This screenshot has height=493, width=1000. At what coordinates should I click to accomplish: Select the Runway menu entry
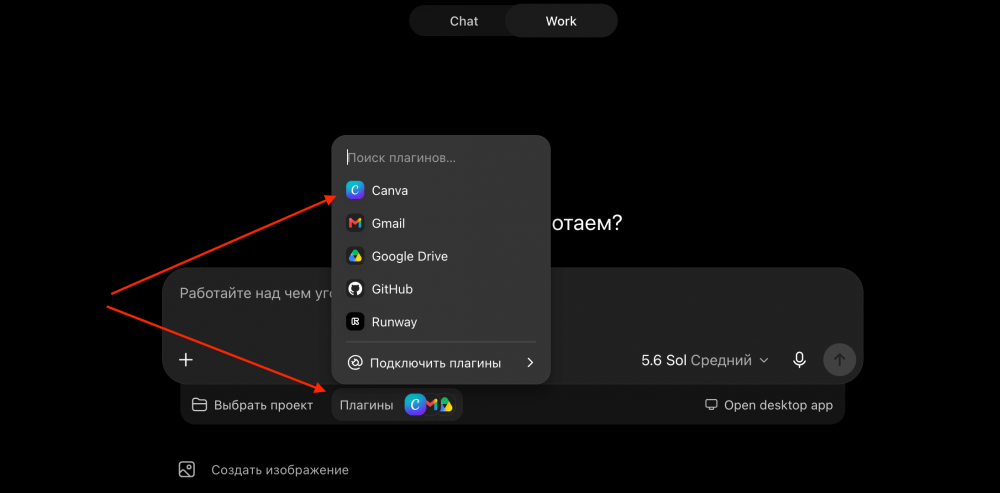tap(441, 322)
